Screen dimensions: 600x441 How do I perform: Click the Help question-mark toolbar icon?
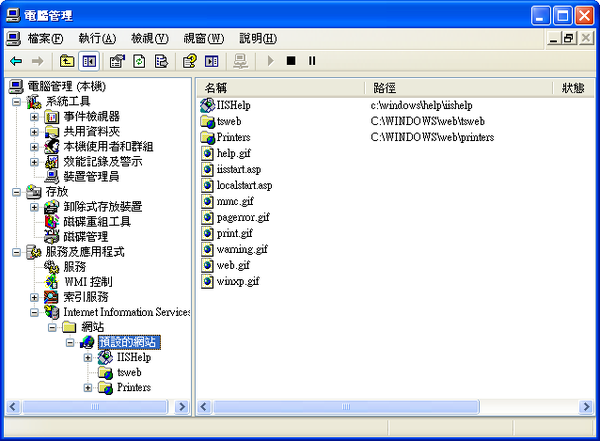189,61
